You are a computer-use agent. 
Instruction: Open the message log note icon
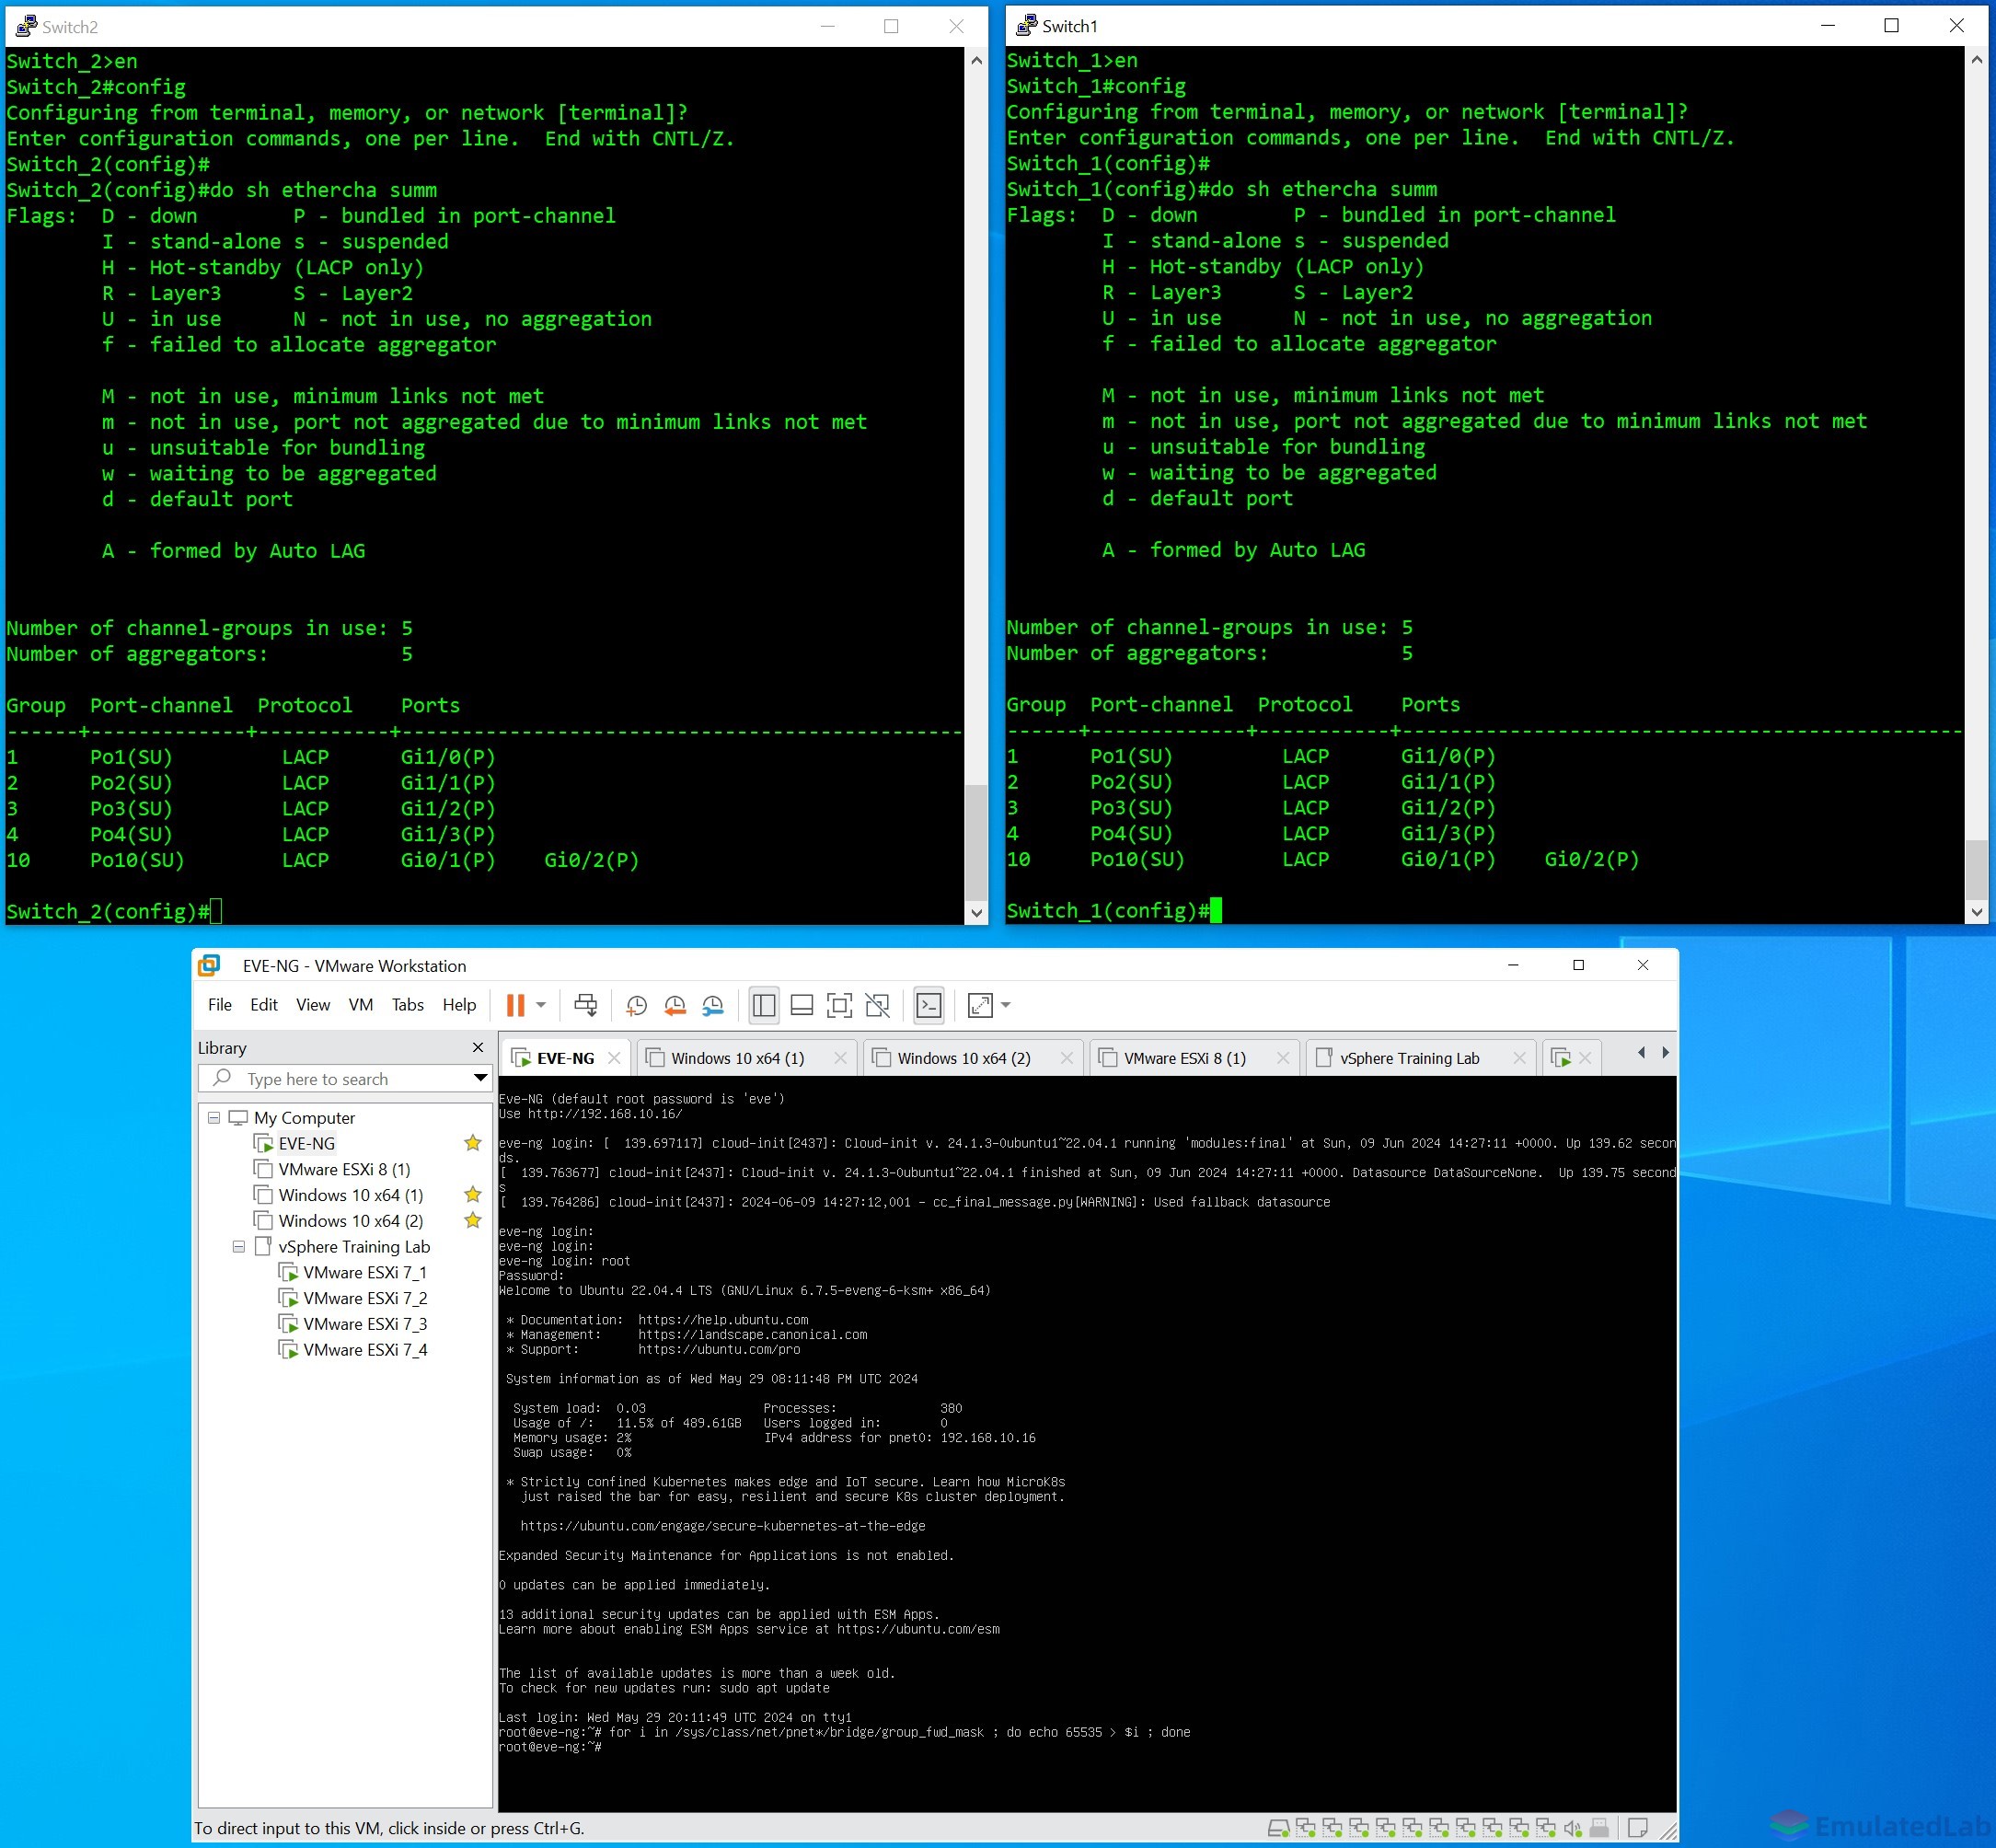click(x=1638, y=1828)
